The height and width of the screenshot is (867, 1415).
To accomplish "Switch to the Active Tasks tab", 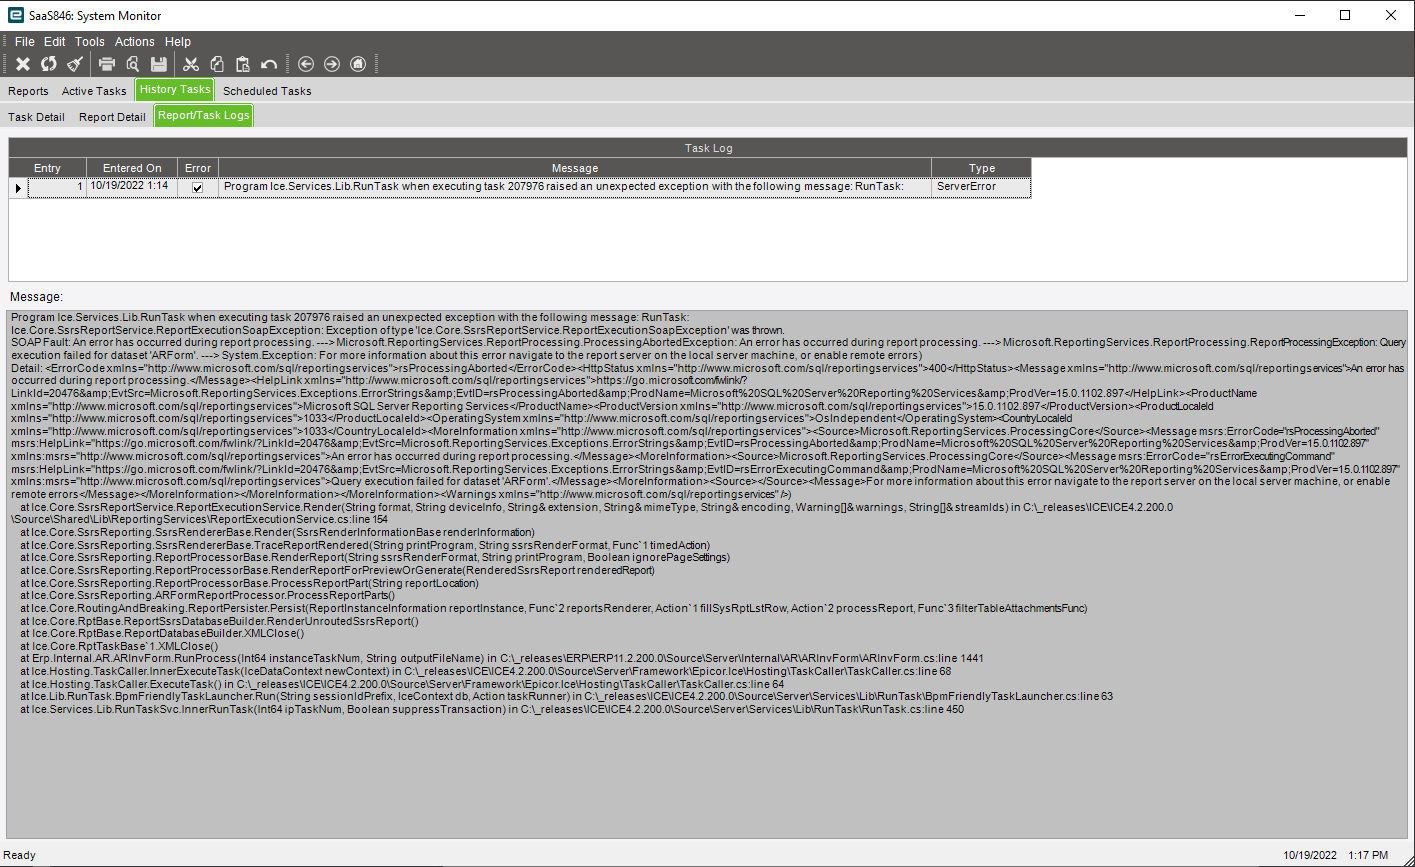I will point(94,91).
